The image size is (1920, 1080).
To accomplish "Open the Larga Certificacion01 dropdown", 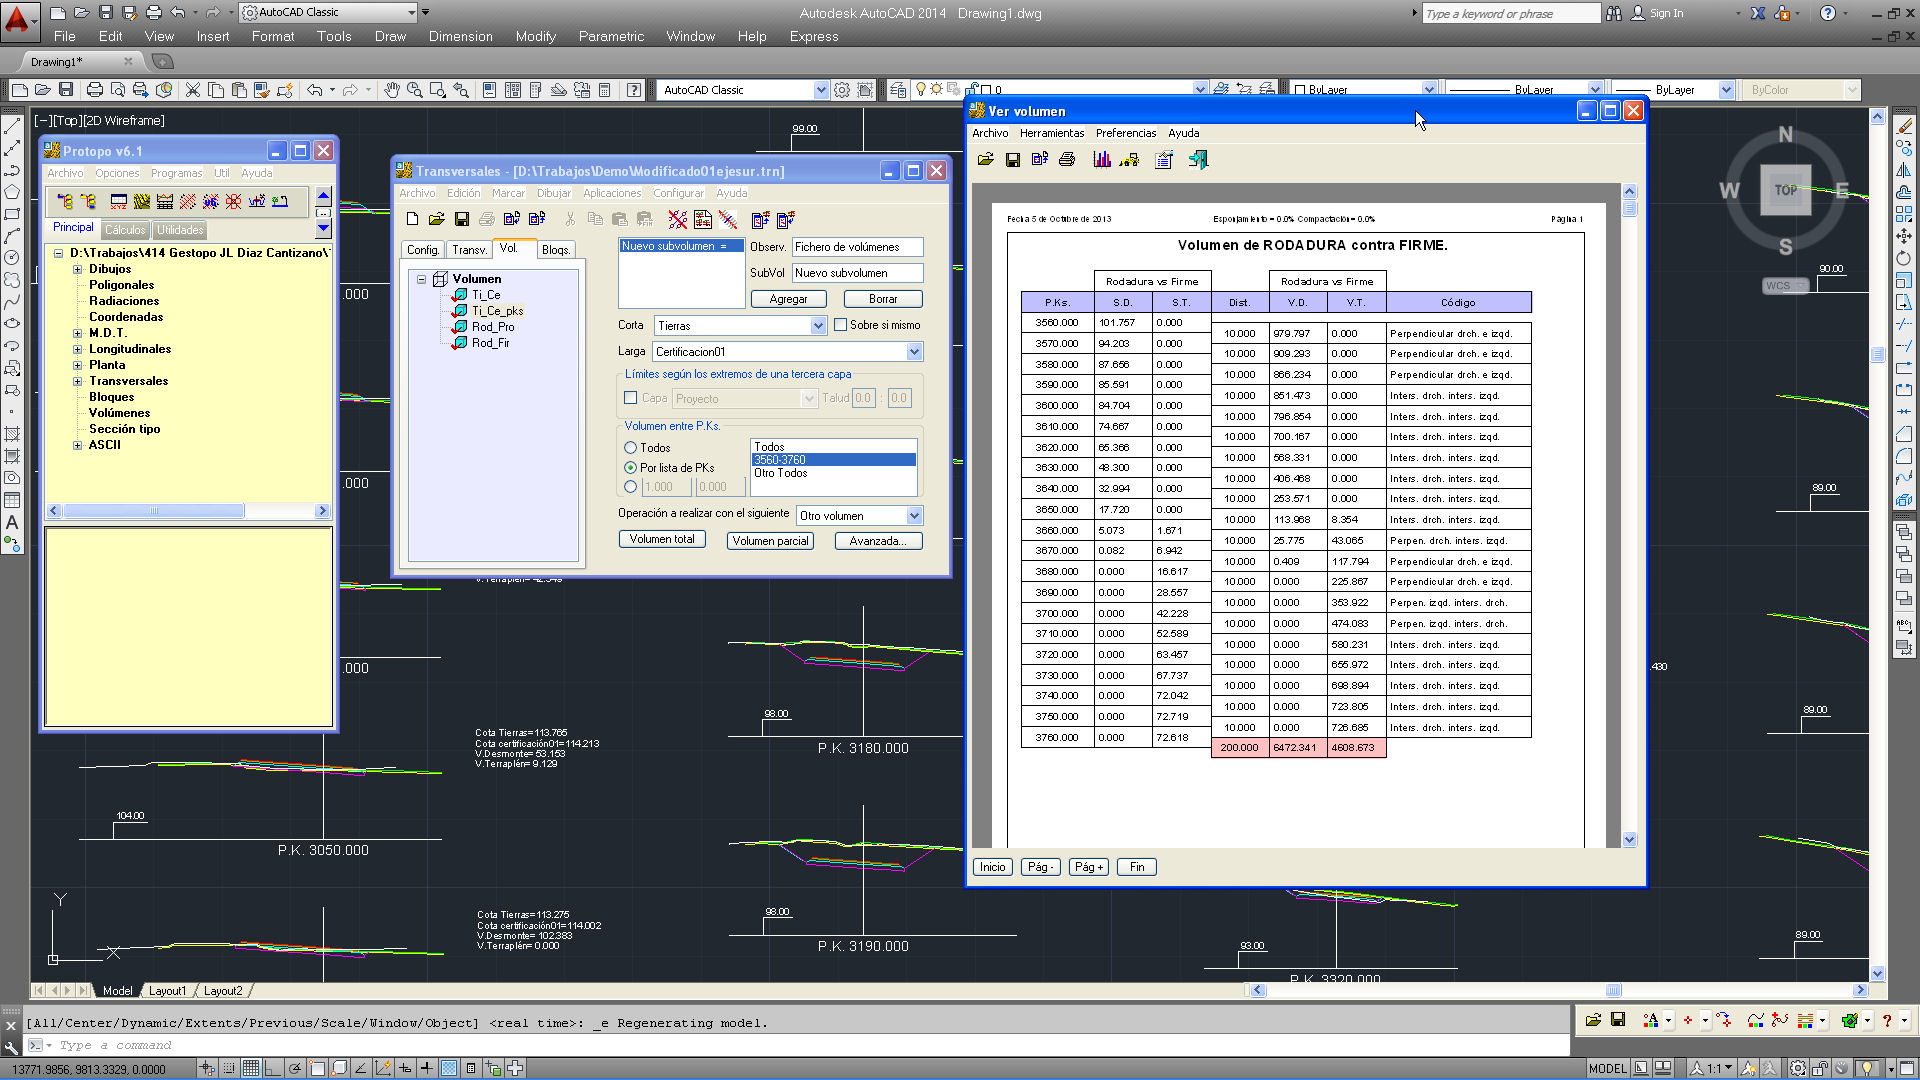I will pyautogui.click(x=914, y=352).
